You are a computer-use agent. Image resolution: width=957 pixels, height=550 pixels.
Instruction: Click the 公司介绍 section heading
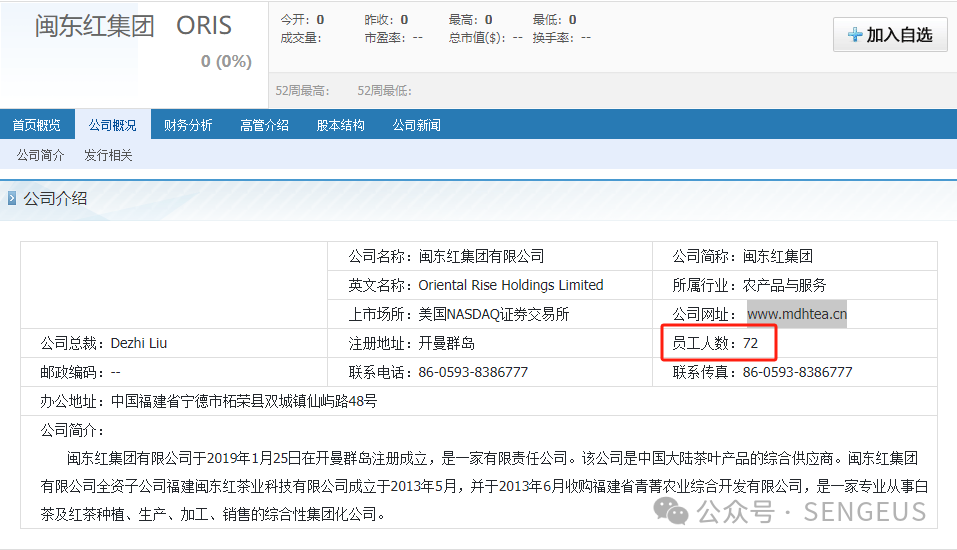(55, 198)
